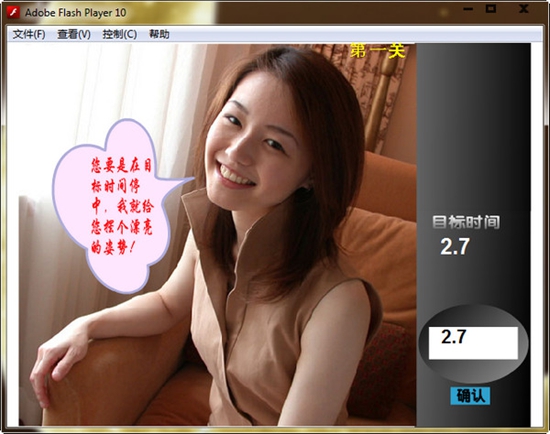Click the Flash Player icon in title bar
This screenshot has height=434, width=550.
click(14, 13)
